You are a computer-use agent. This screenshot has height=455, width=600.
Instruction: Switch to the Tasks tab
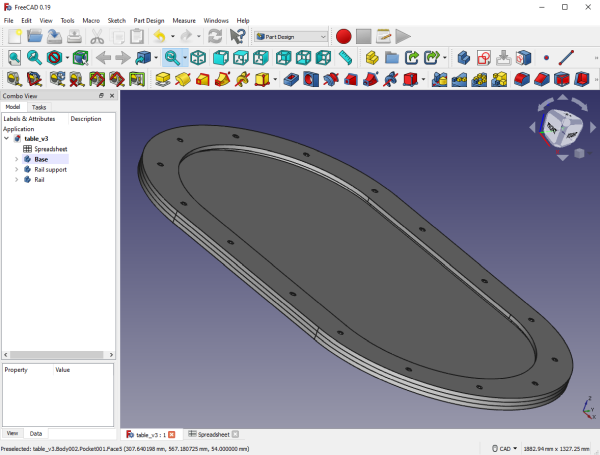[39, 106]
